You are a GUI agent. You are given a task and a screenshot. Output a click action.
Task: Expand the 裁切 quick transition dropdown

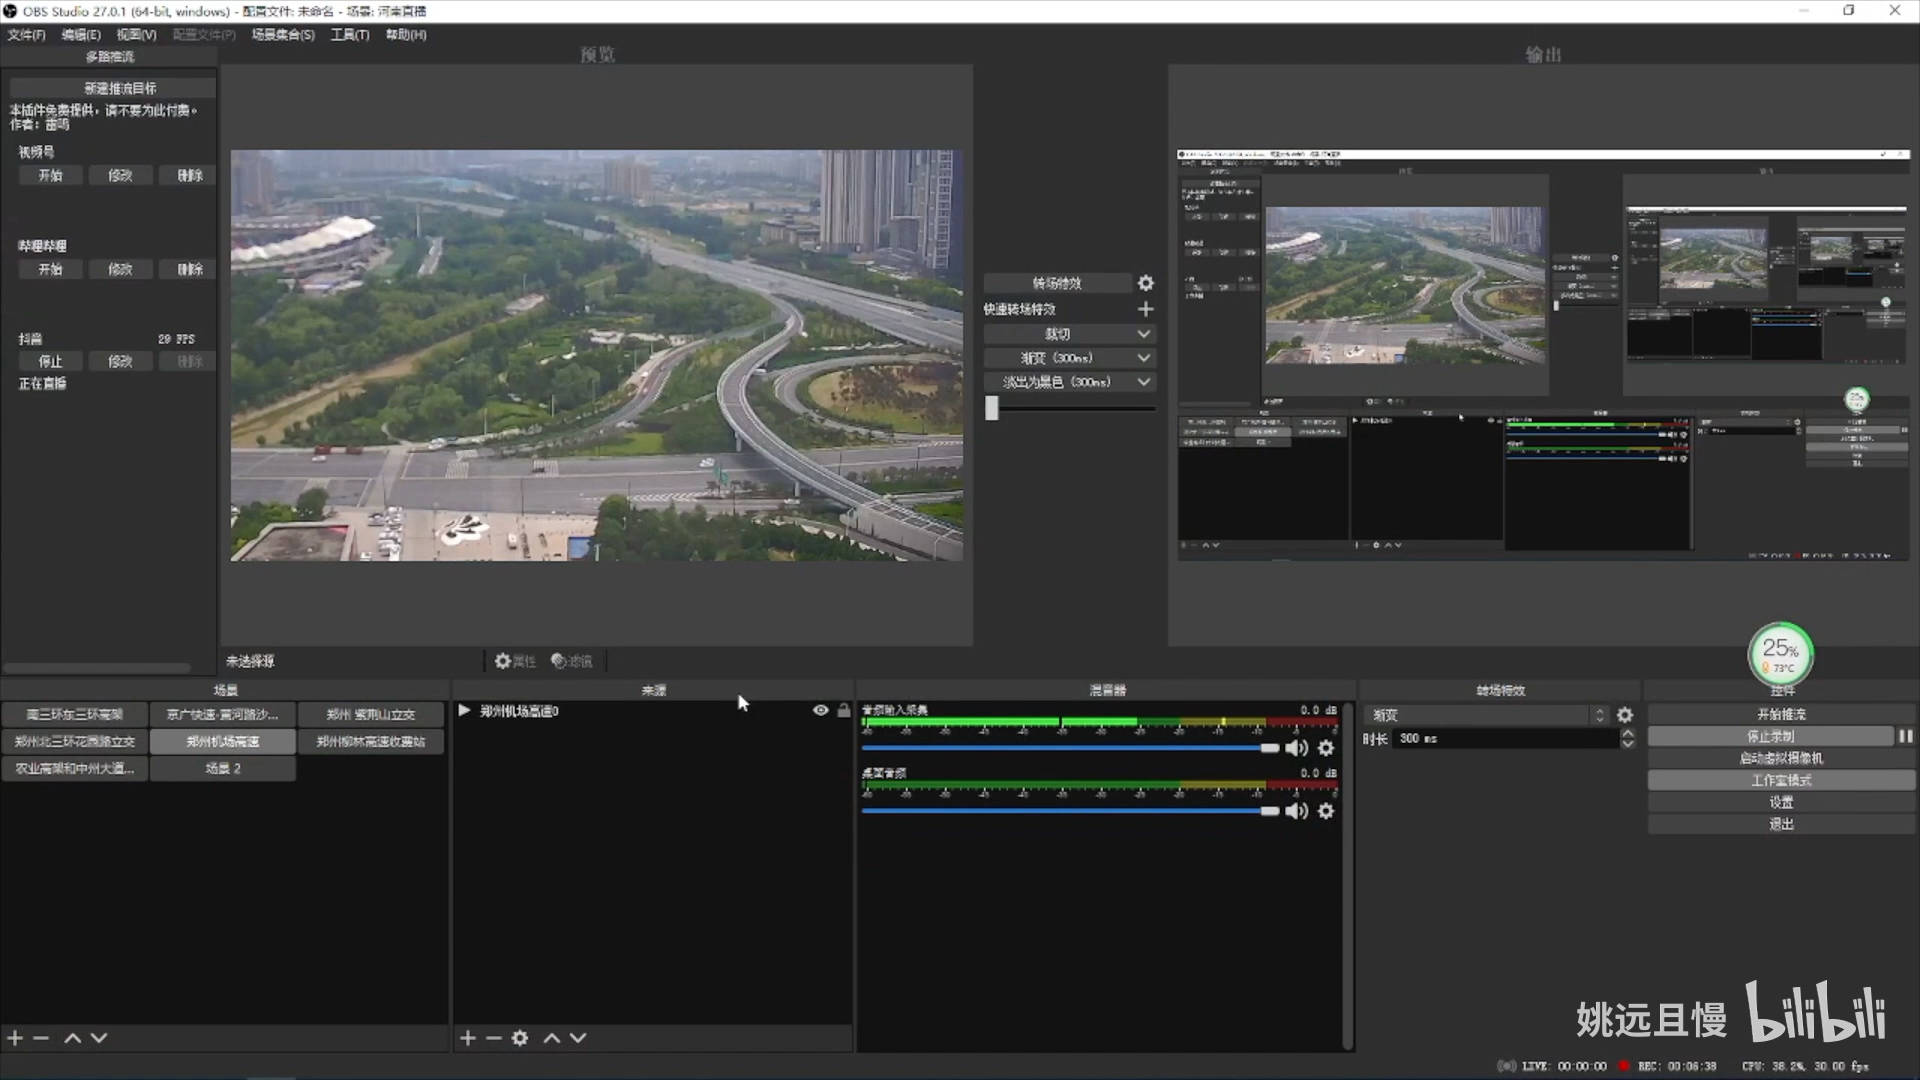click(1144, 334)
